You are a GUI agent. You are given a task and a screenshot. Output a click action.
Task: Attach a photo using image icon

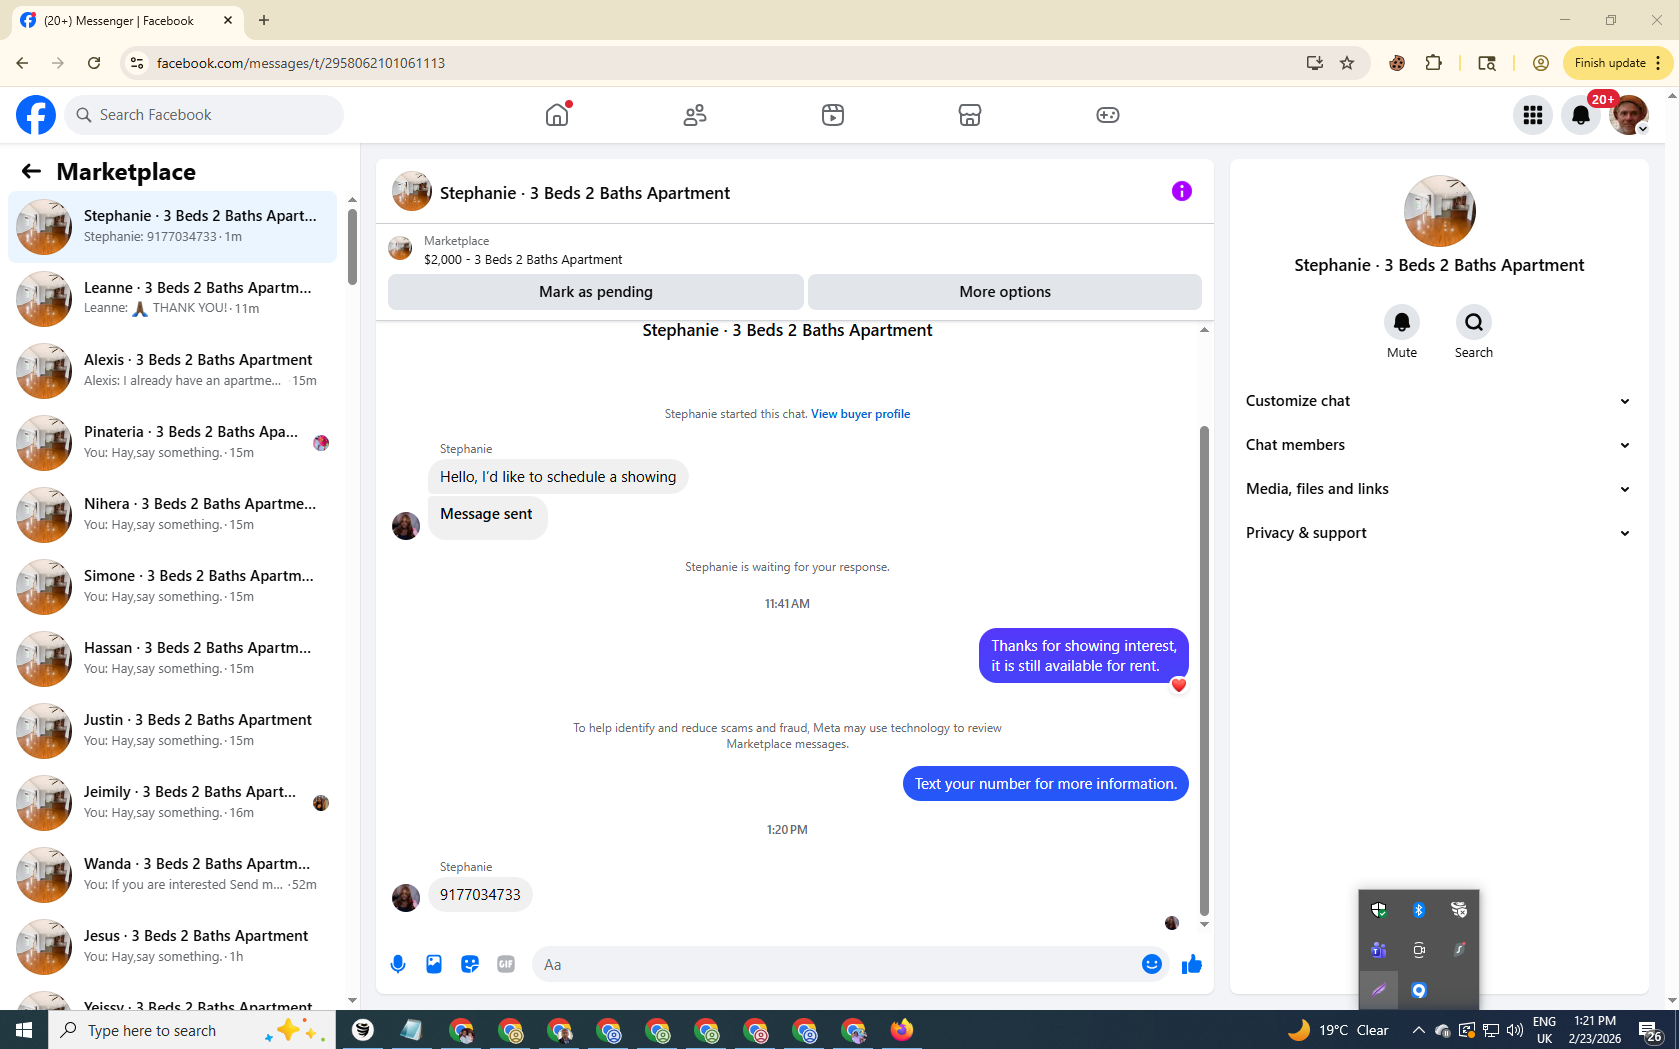[434, 964]
